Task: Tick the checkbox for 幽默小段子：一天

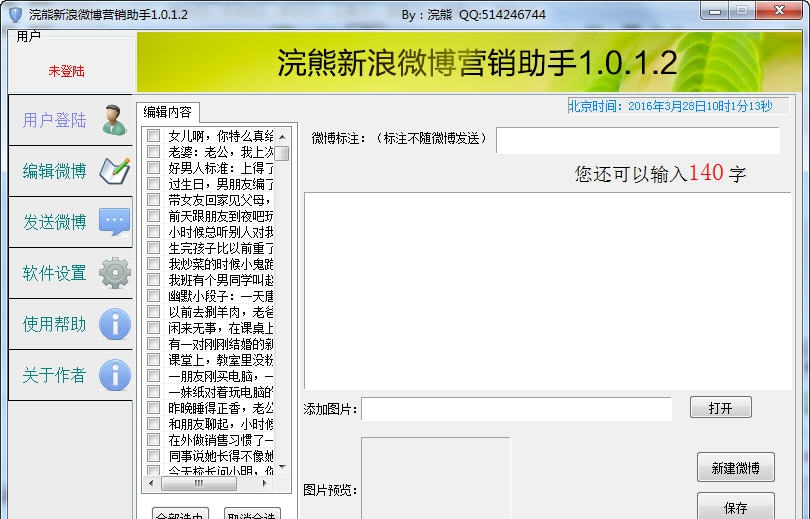Action: pos(153,295)
